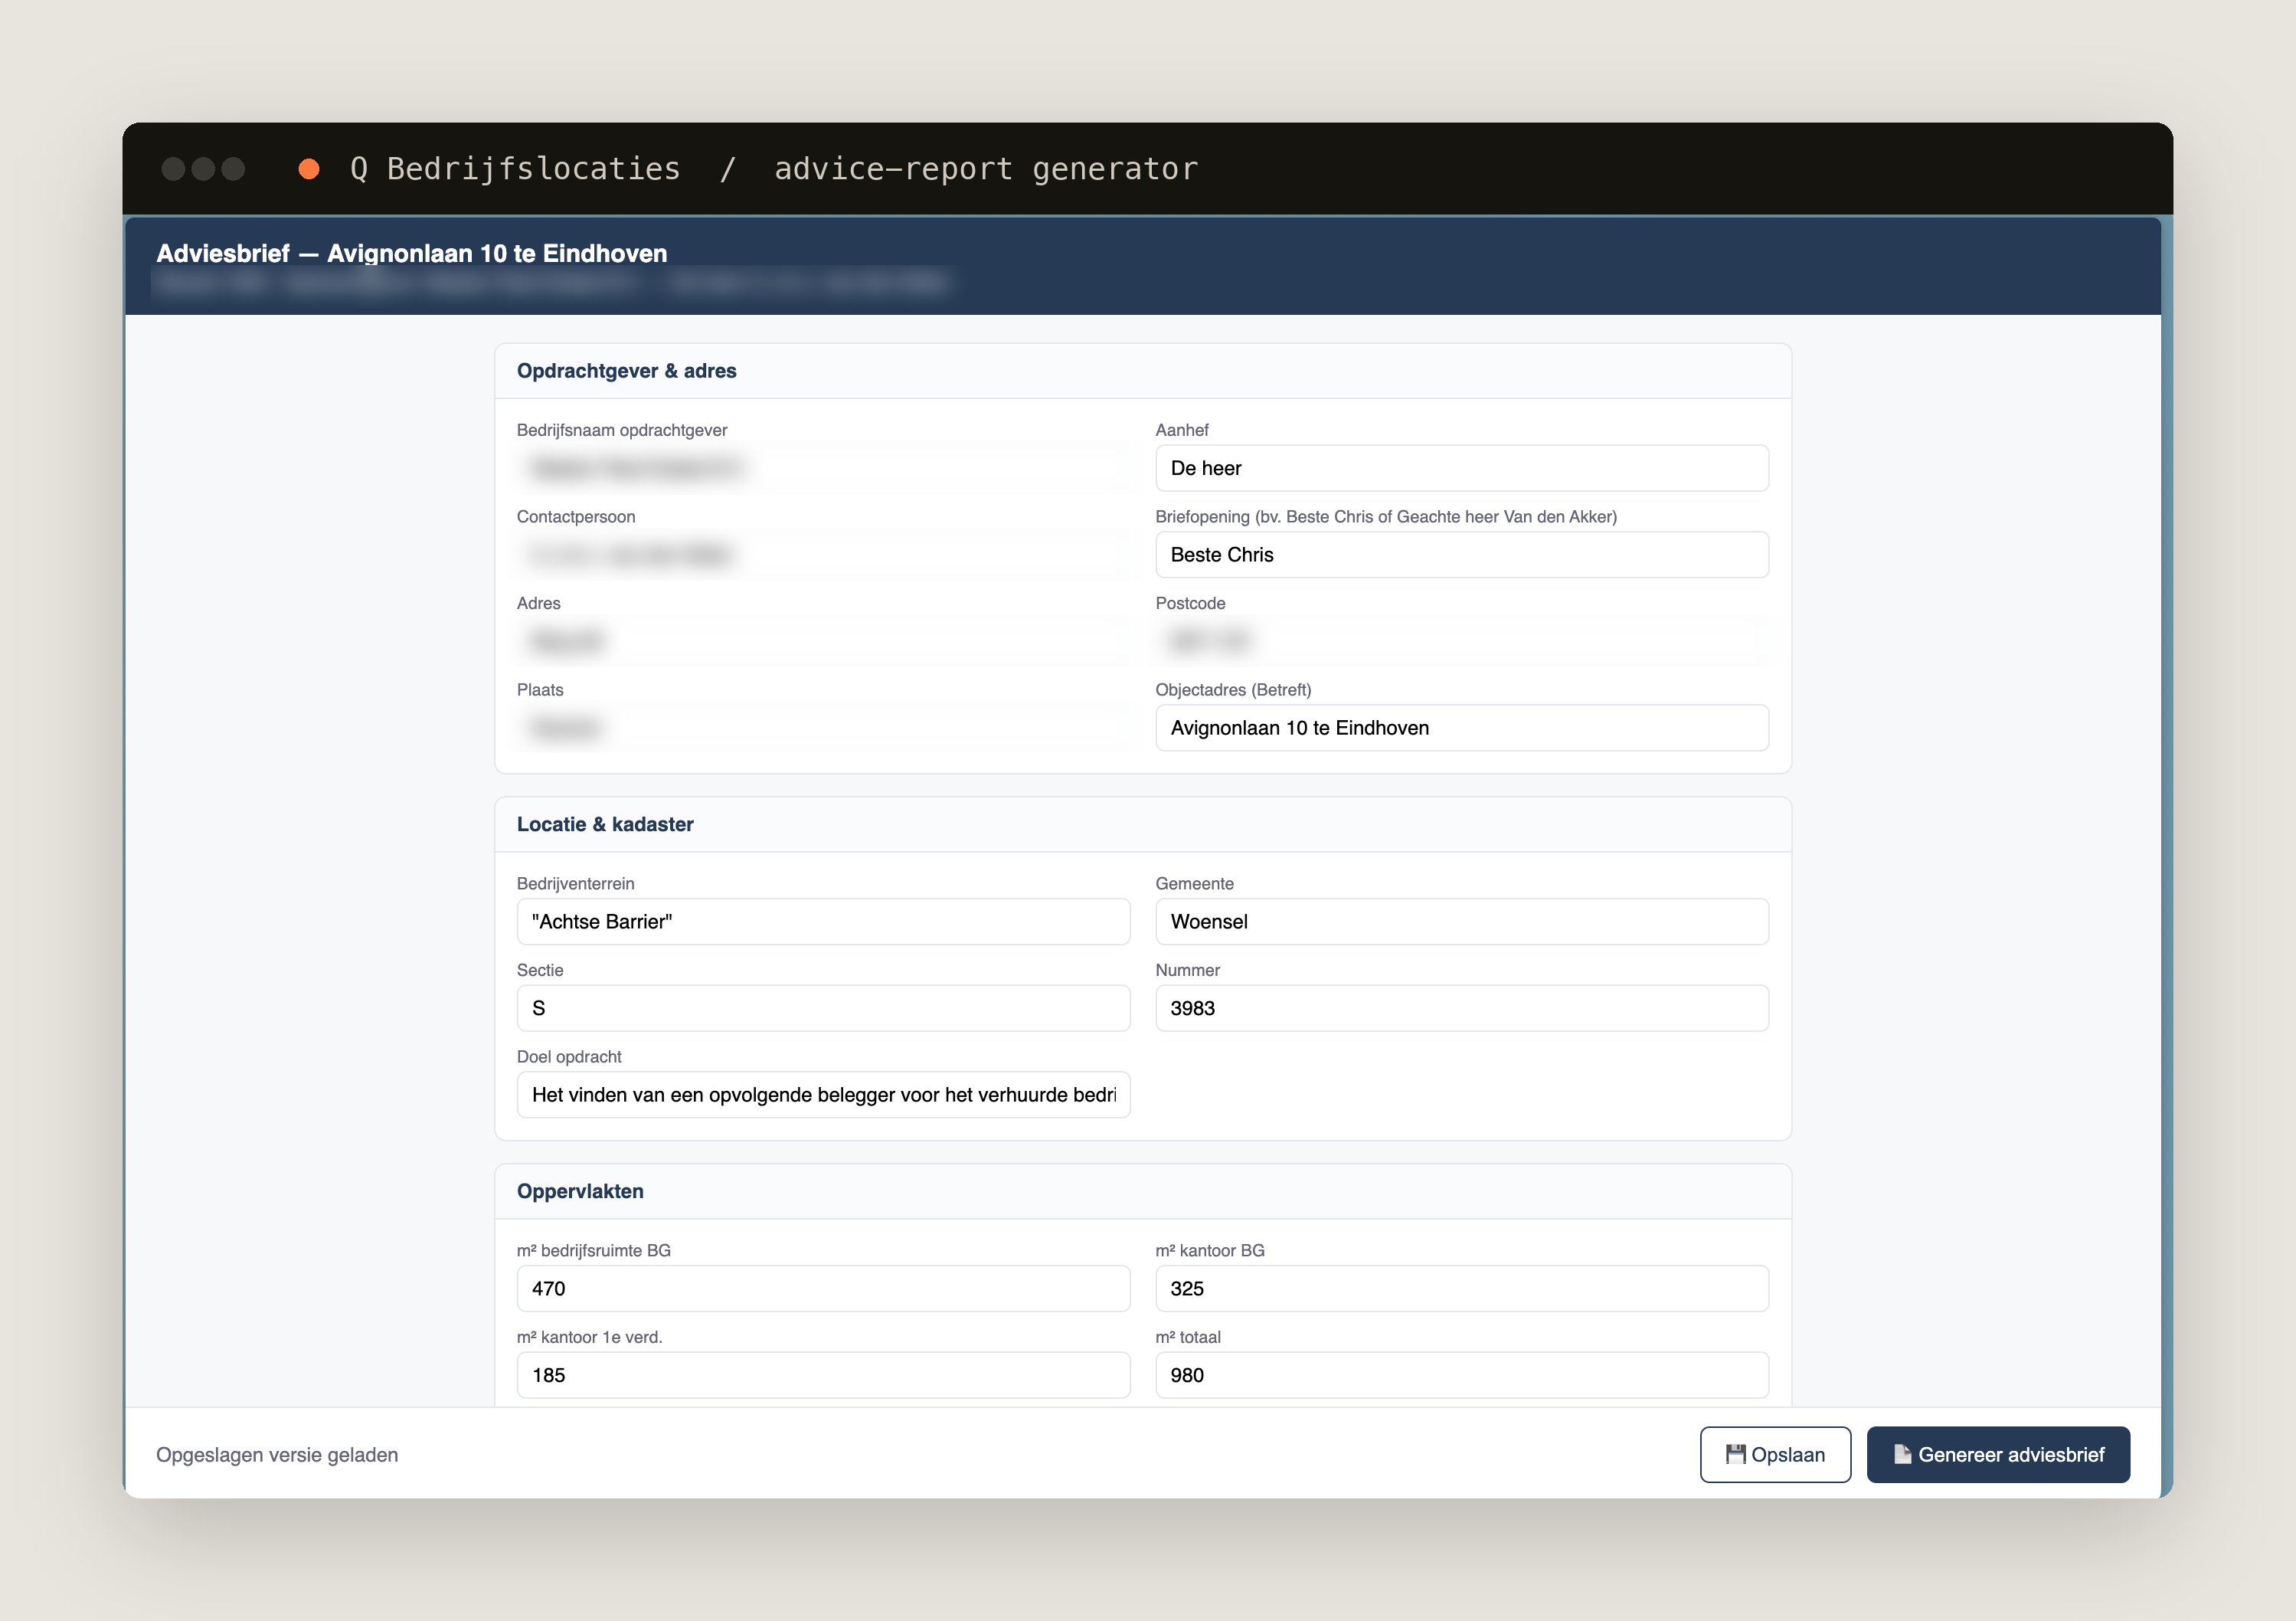Image resolution: width=2296 pixels, height=1621 pixels.
Task: Click the Objectadres field Avignonlaan 10 te Eindhoven
Action: (x=1462, y=728)
